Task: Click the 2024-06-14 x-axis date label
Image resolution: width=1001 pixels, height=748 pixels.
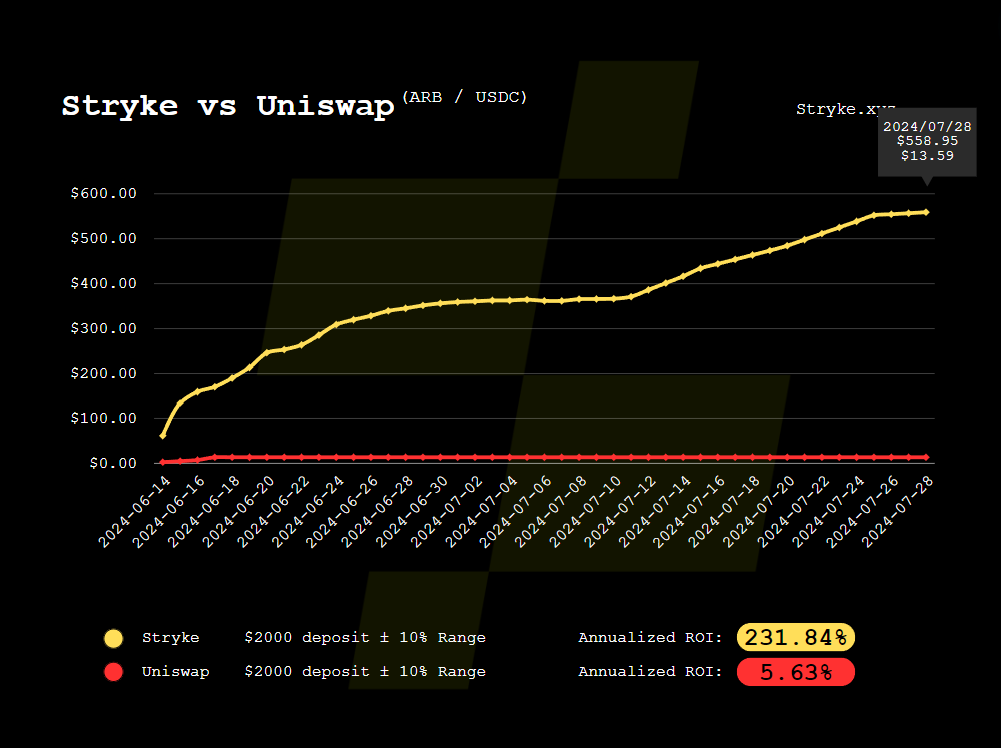Action: click(135, 511)
